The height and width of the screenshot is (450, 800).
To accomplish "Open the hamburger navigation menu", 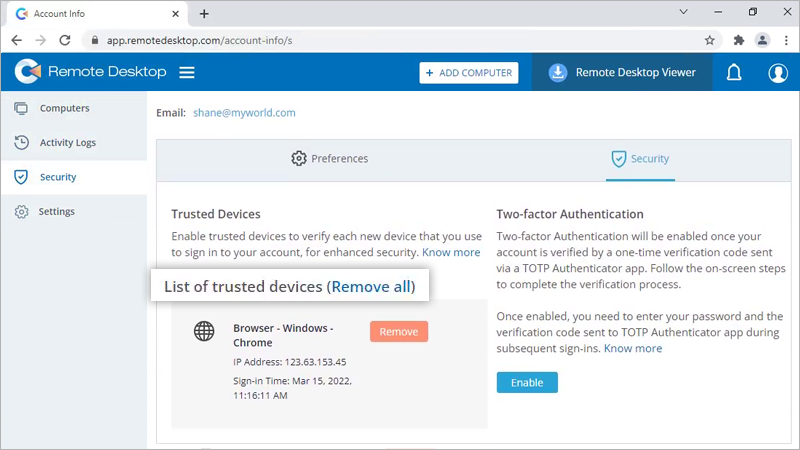I will pos(186,72).
